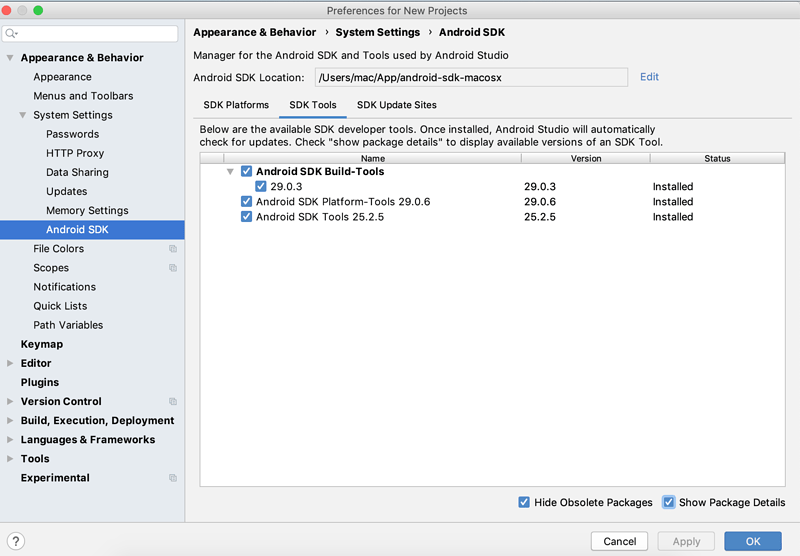The width and height of the screenshot is (800, 556).
Task: Switch to SDK Platforms tab
Action: [236, 105]
